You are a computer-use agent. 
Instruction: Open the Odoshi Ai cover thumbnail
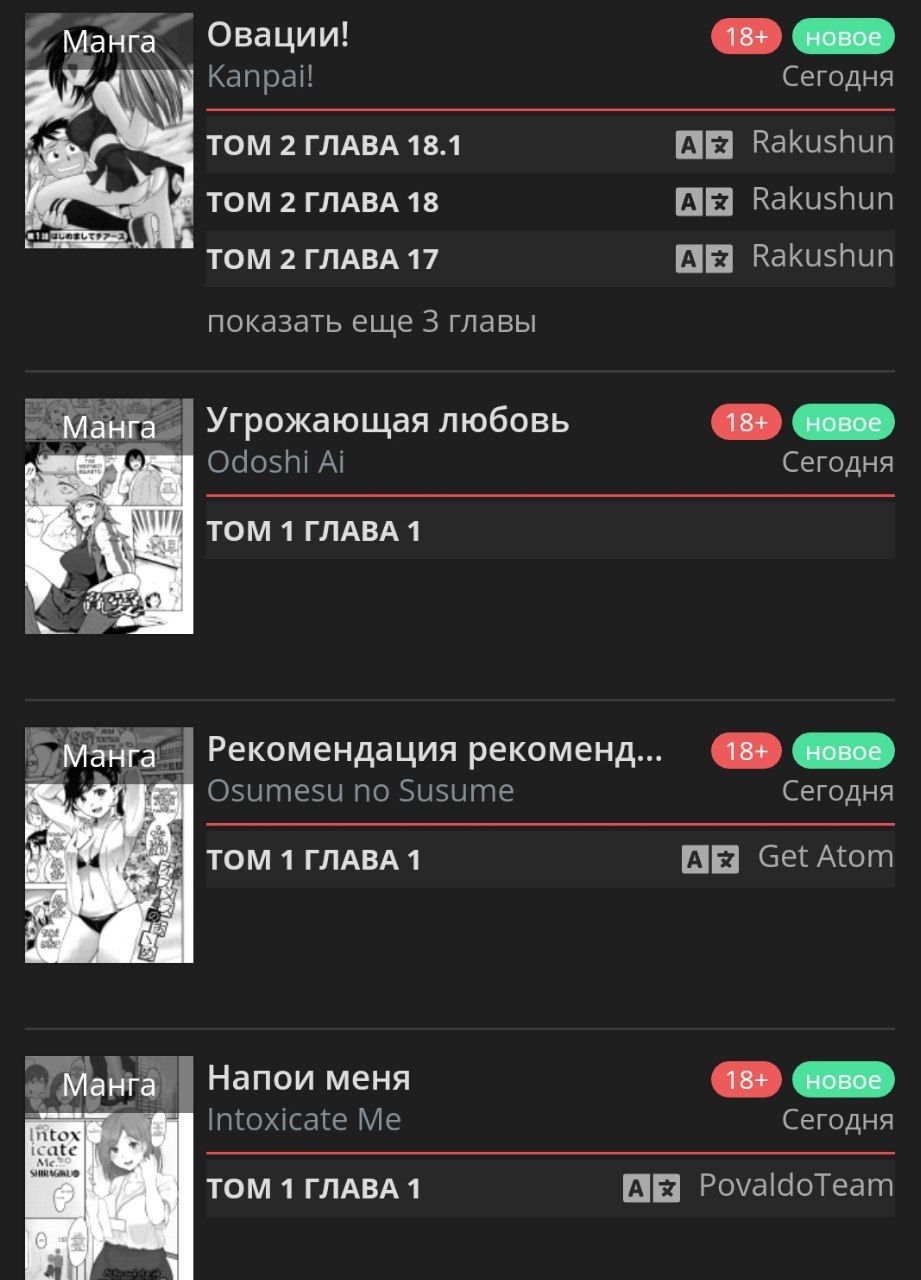pos(109,516)
